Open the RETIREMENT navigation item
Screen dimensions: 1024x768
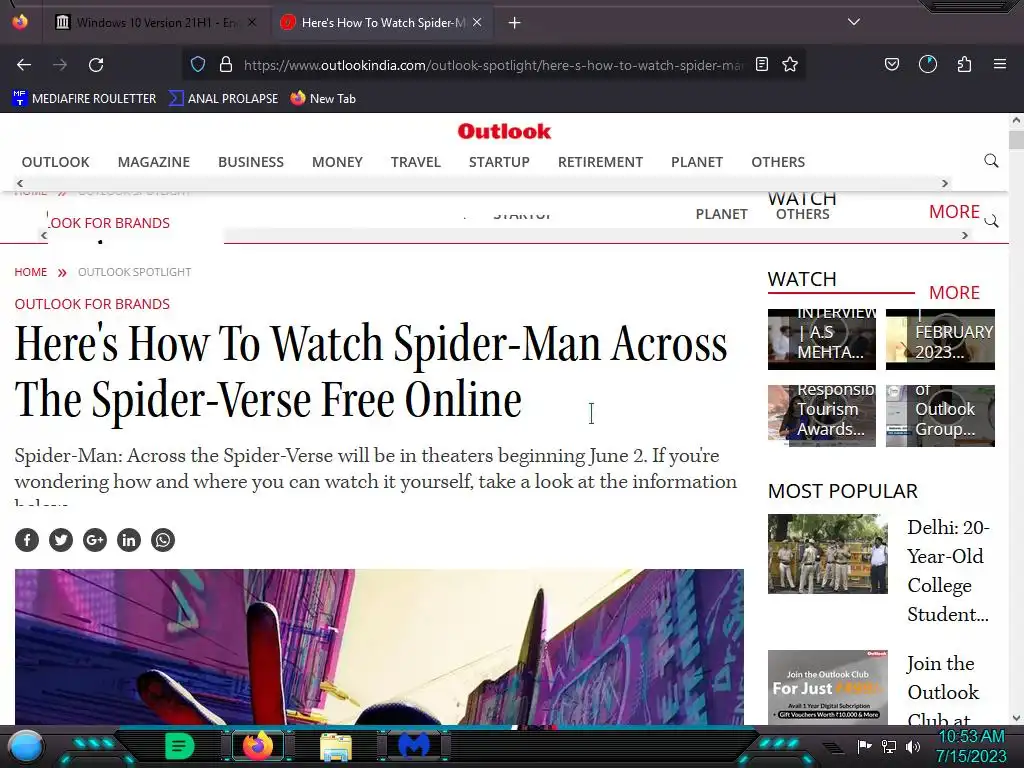[x=600, y=162]
